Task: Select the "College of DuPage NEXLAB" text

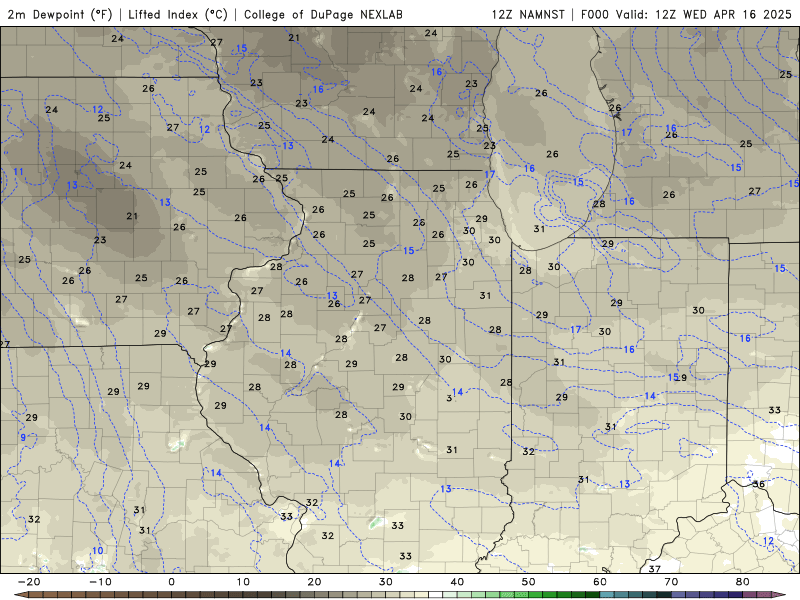Action: click(323, 14)
